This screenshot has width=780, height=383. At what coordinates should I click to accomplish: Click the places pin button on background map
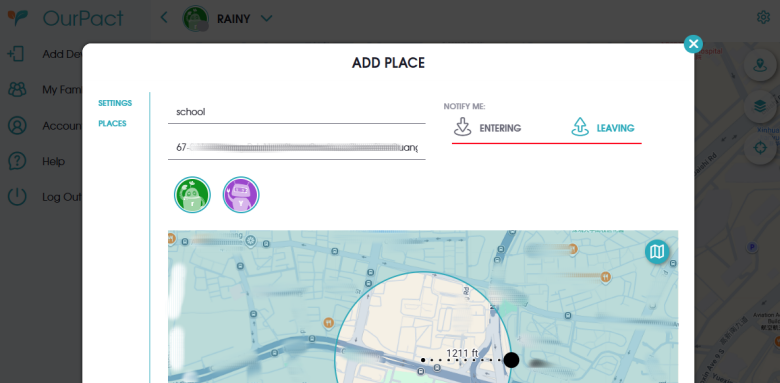click(759, 65)
